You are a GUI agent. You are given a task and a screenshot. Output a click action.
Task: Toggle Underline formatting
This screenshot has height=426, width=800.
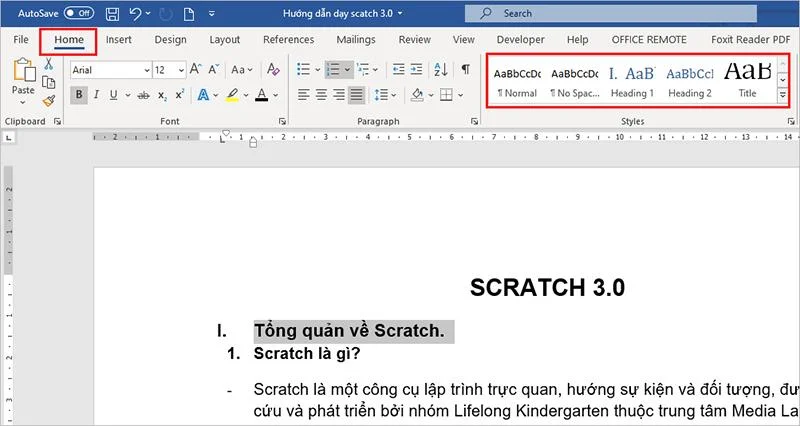[113, 95]
